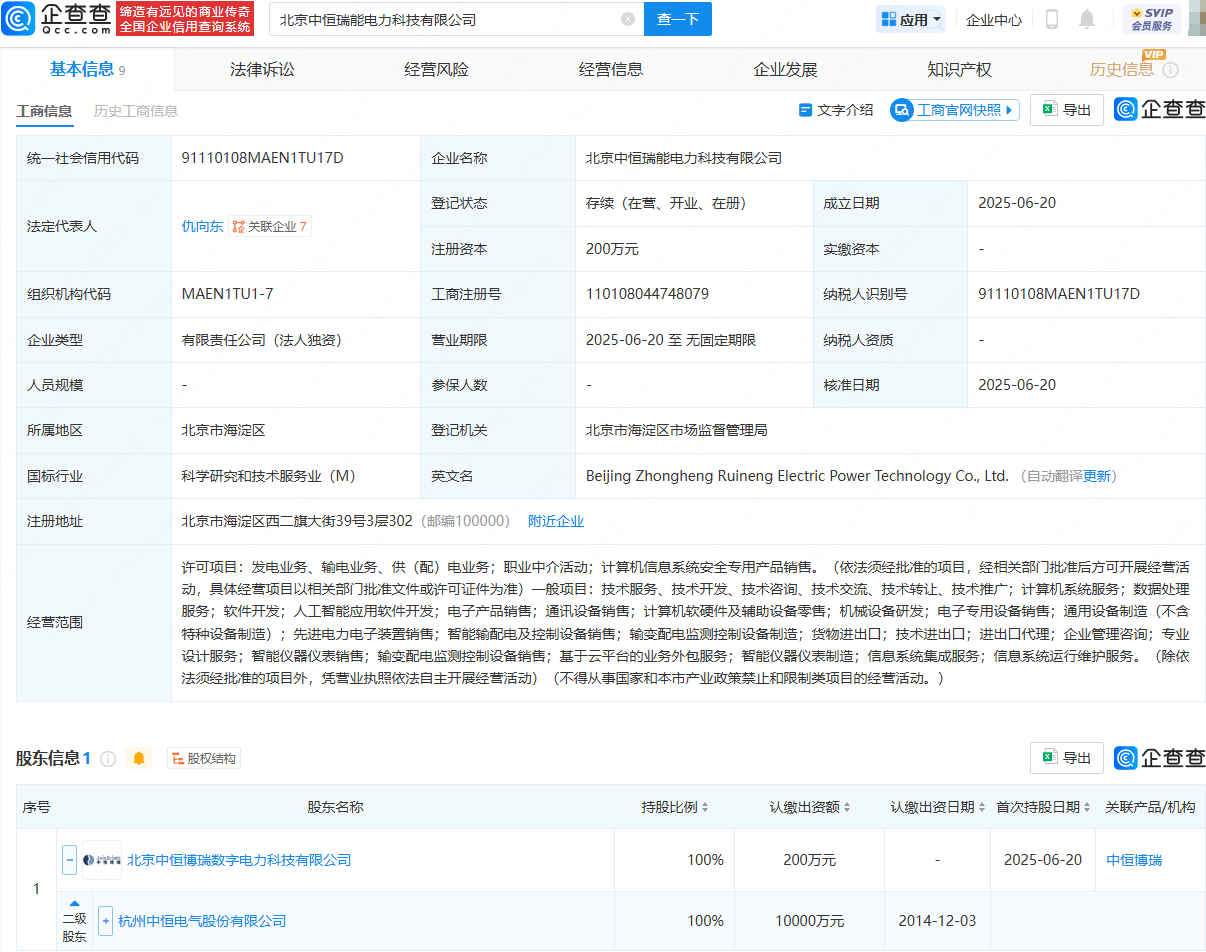The width and height of the screenshot is (1206, 952).
Task: Click the 2014-12-03 date cell
Action: tap(937, 921)
